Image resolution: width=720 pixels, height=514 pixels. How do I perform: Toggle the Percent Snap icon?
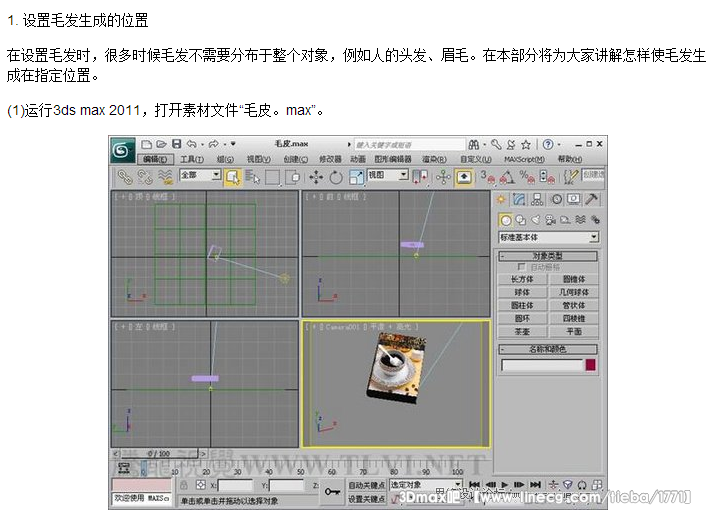tap(527, 177)
